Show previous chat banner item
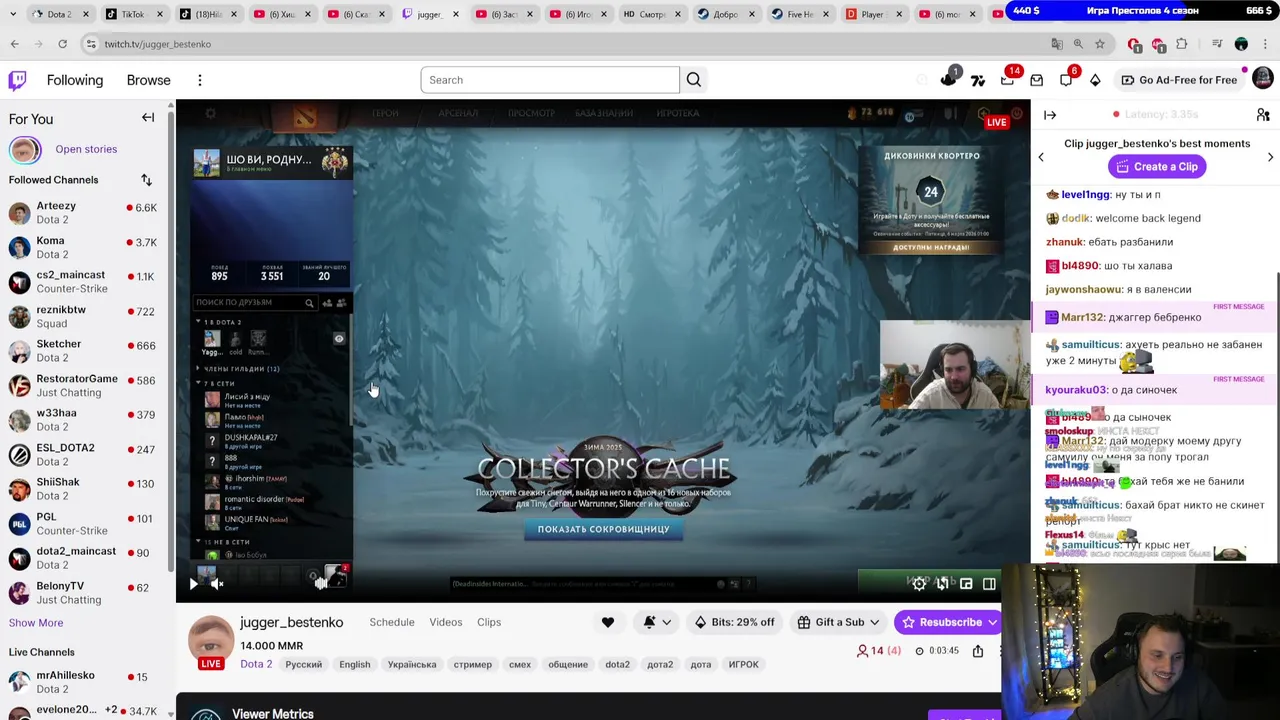The image size is (1280, 720). 1041,157
